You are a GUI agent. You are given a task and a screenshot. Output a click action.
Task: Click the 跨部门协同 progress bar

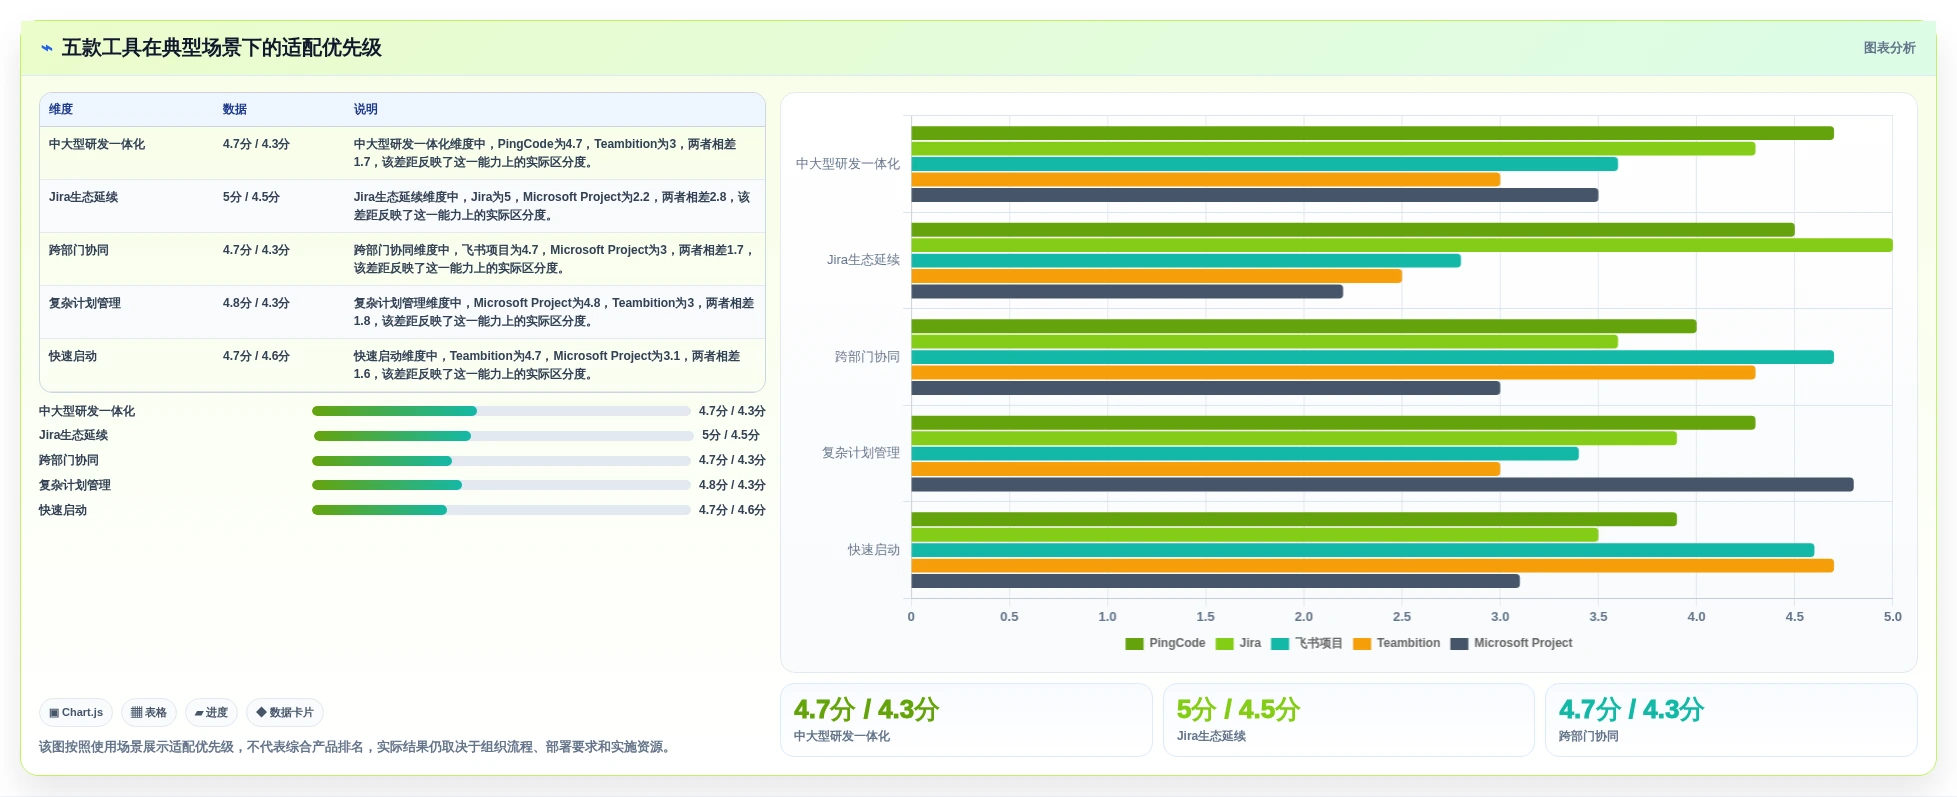[x=501, y=461]
